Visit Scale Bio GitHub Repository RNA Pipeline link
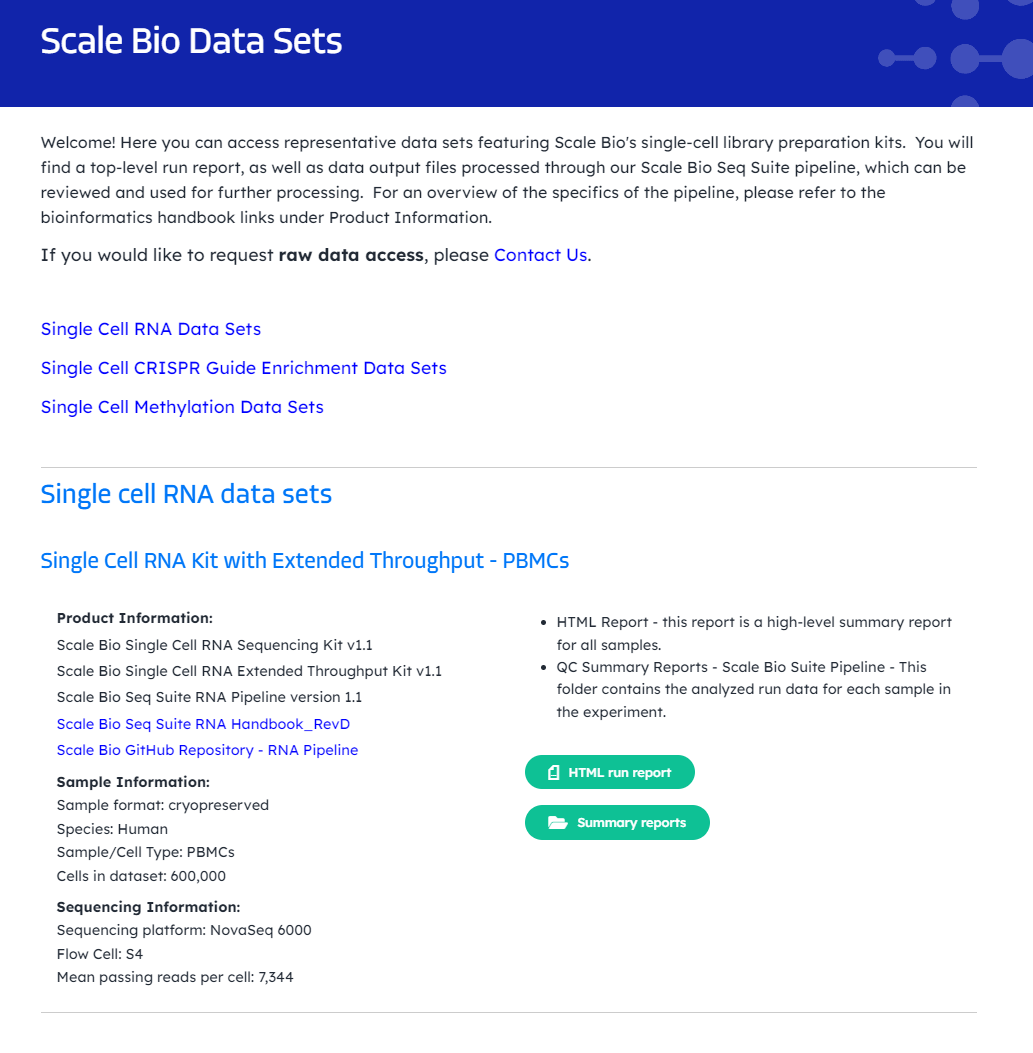This screenshot has height=1053, width=1033. pyautogui.click(x=207, y=750)
